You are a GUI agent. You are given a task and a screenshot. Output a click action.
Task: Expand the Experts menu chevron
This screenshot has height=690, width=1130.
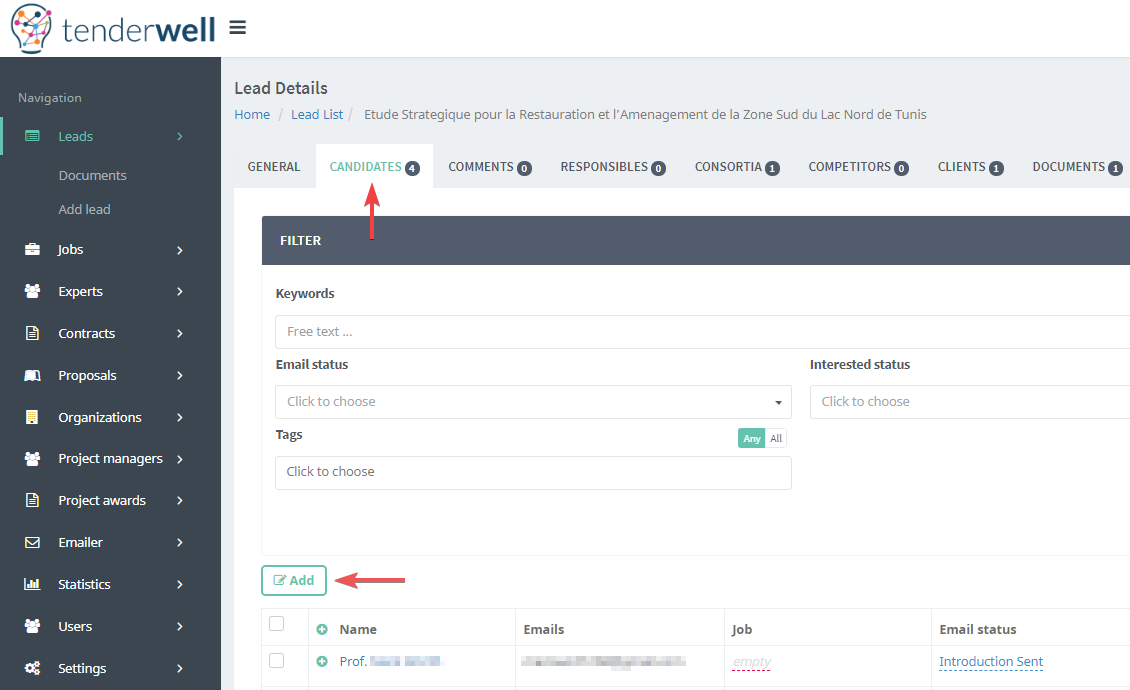coord(180,292)
